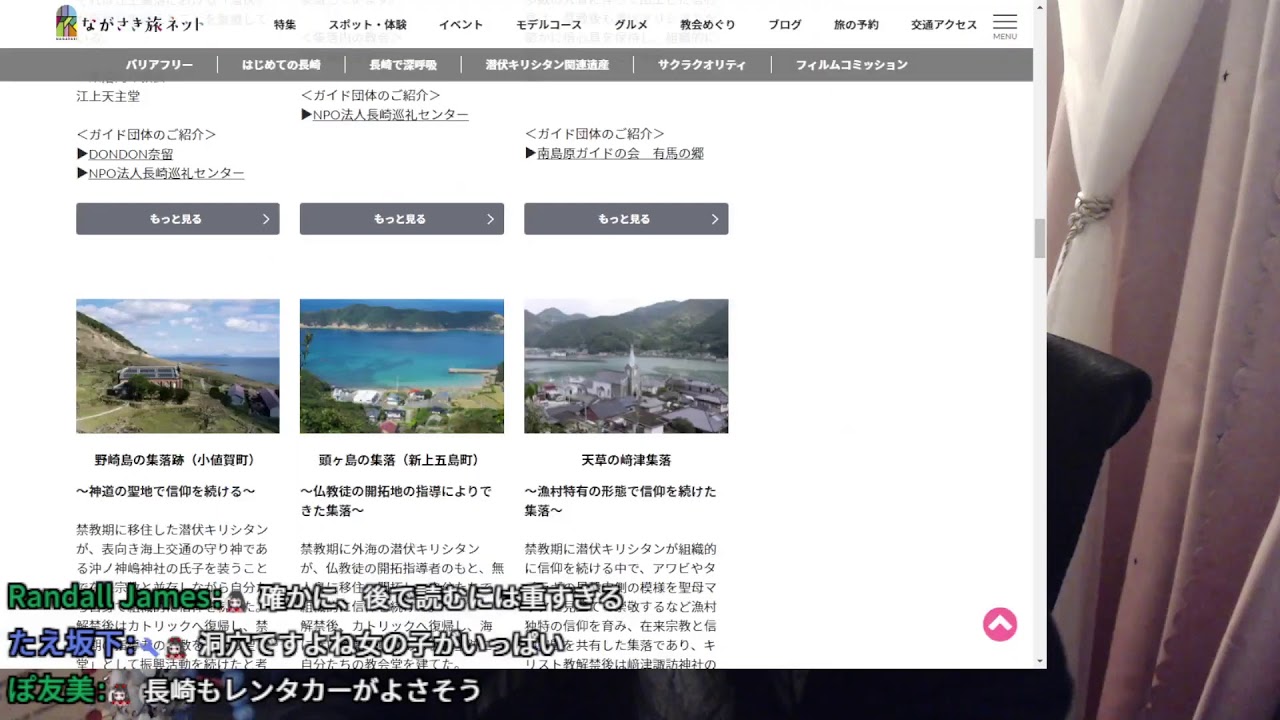
Task: Click the page's vertical scrollbar thumb
Action: tap(1039, 238)
